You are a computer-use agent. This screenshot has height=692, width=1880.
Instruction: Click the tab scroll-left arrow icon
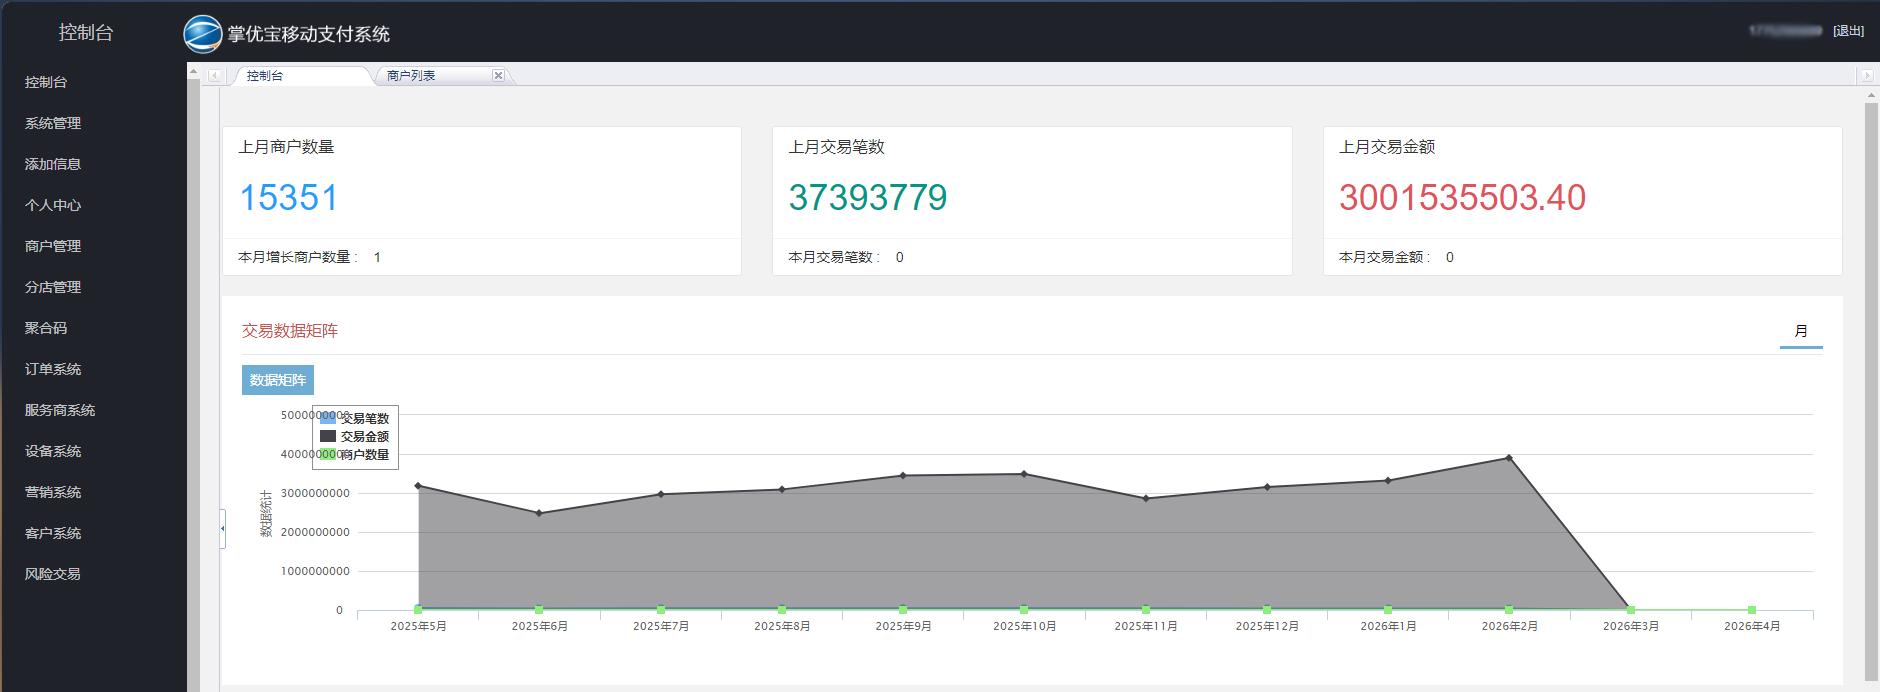pos(215,76)
